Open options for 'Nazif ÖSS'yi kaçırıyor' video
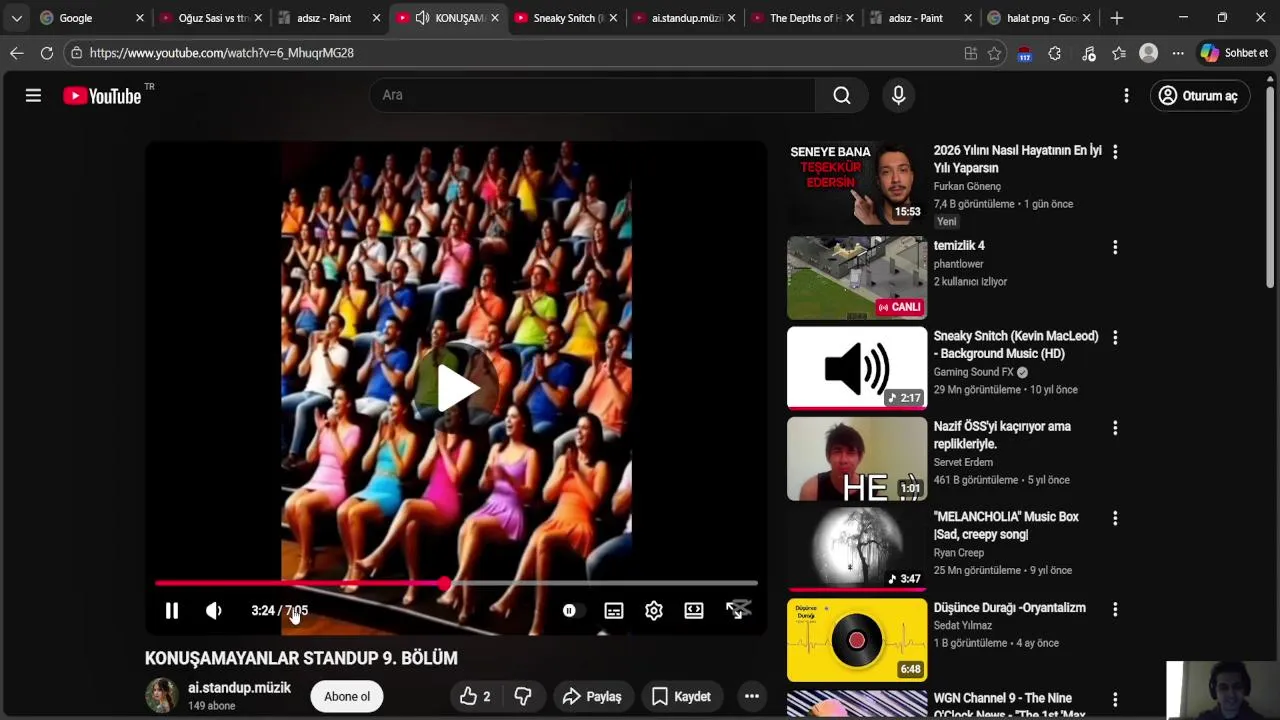 [1115, 428]
